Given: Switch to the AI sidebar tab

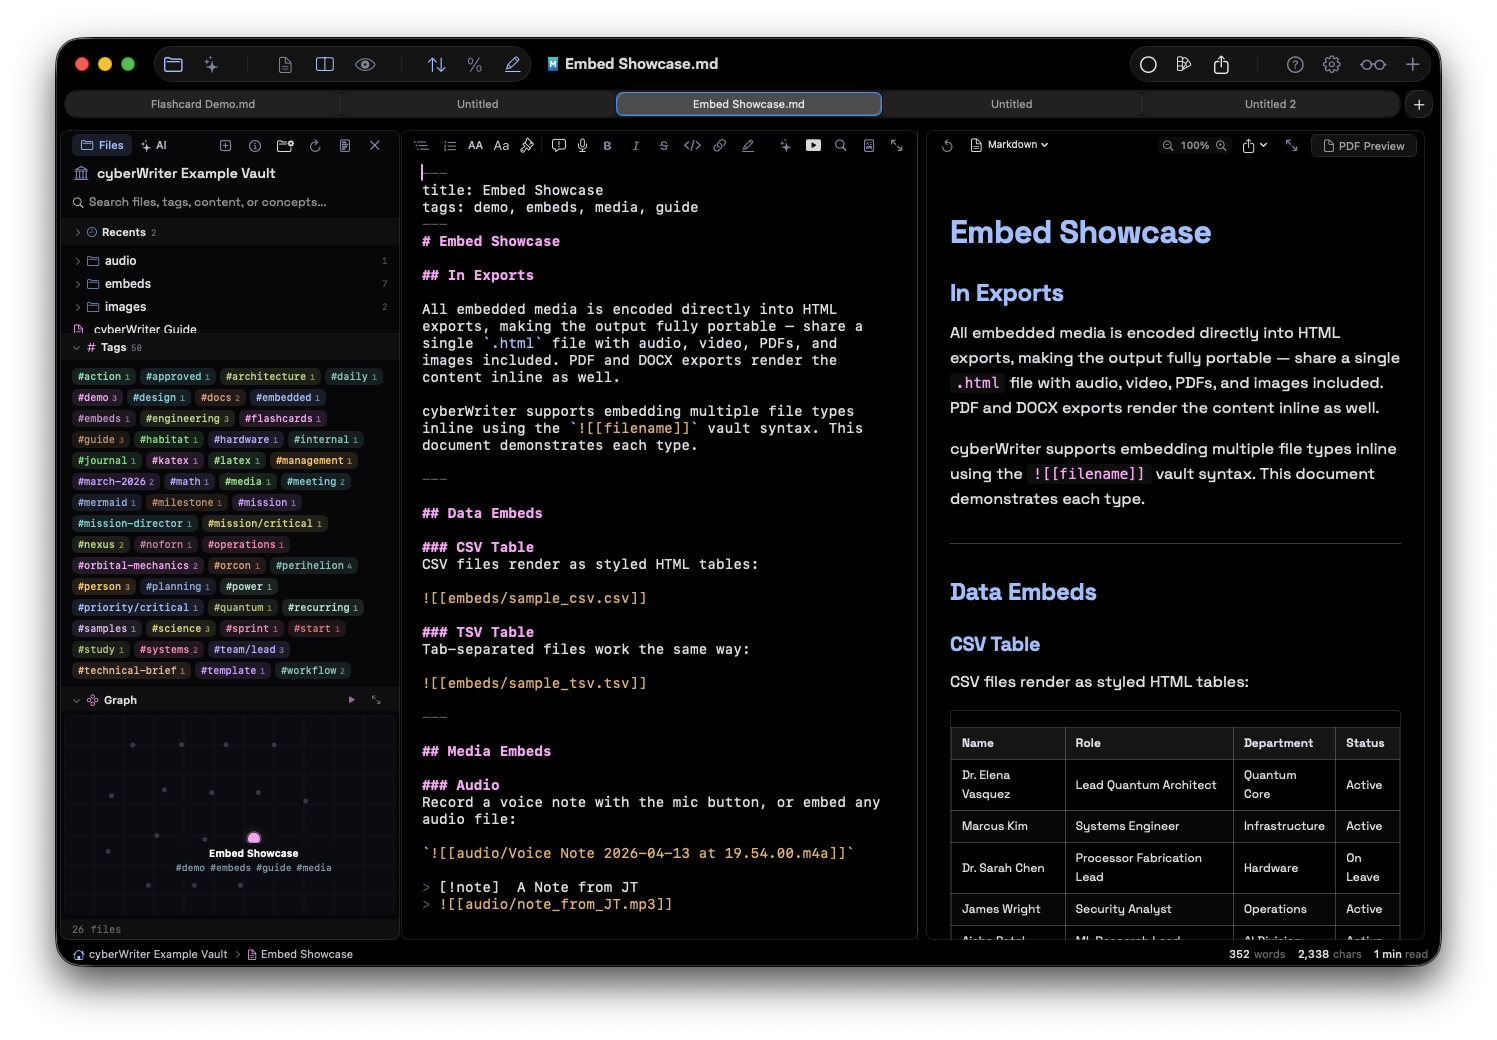Looking at the screenshot, I should tap(154, 145).
